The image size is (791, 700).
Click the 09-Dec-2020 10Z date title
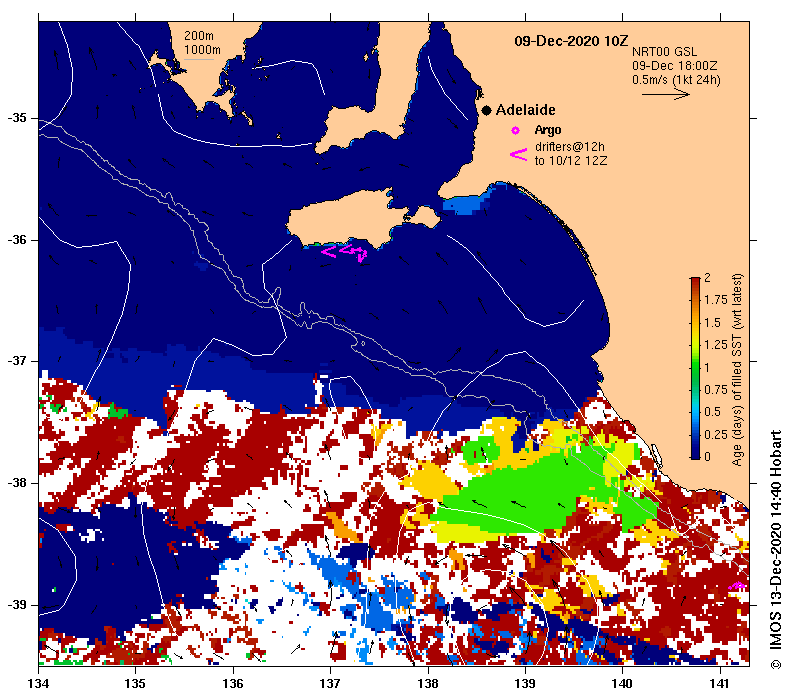pos(571,41)
